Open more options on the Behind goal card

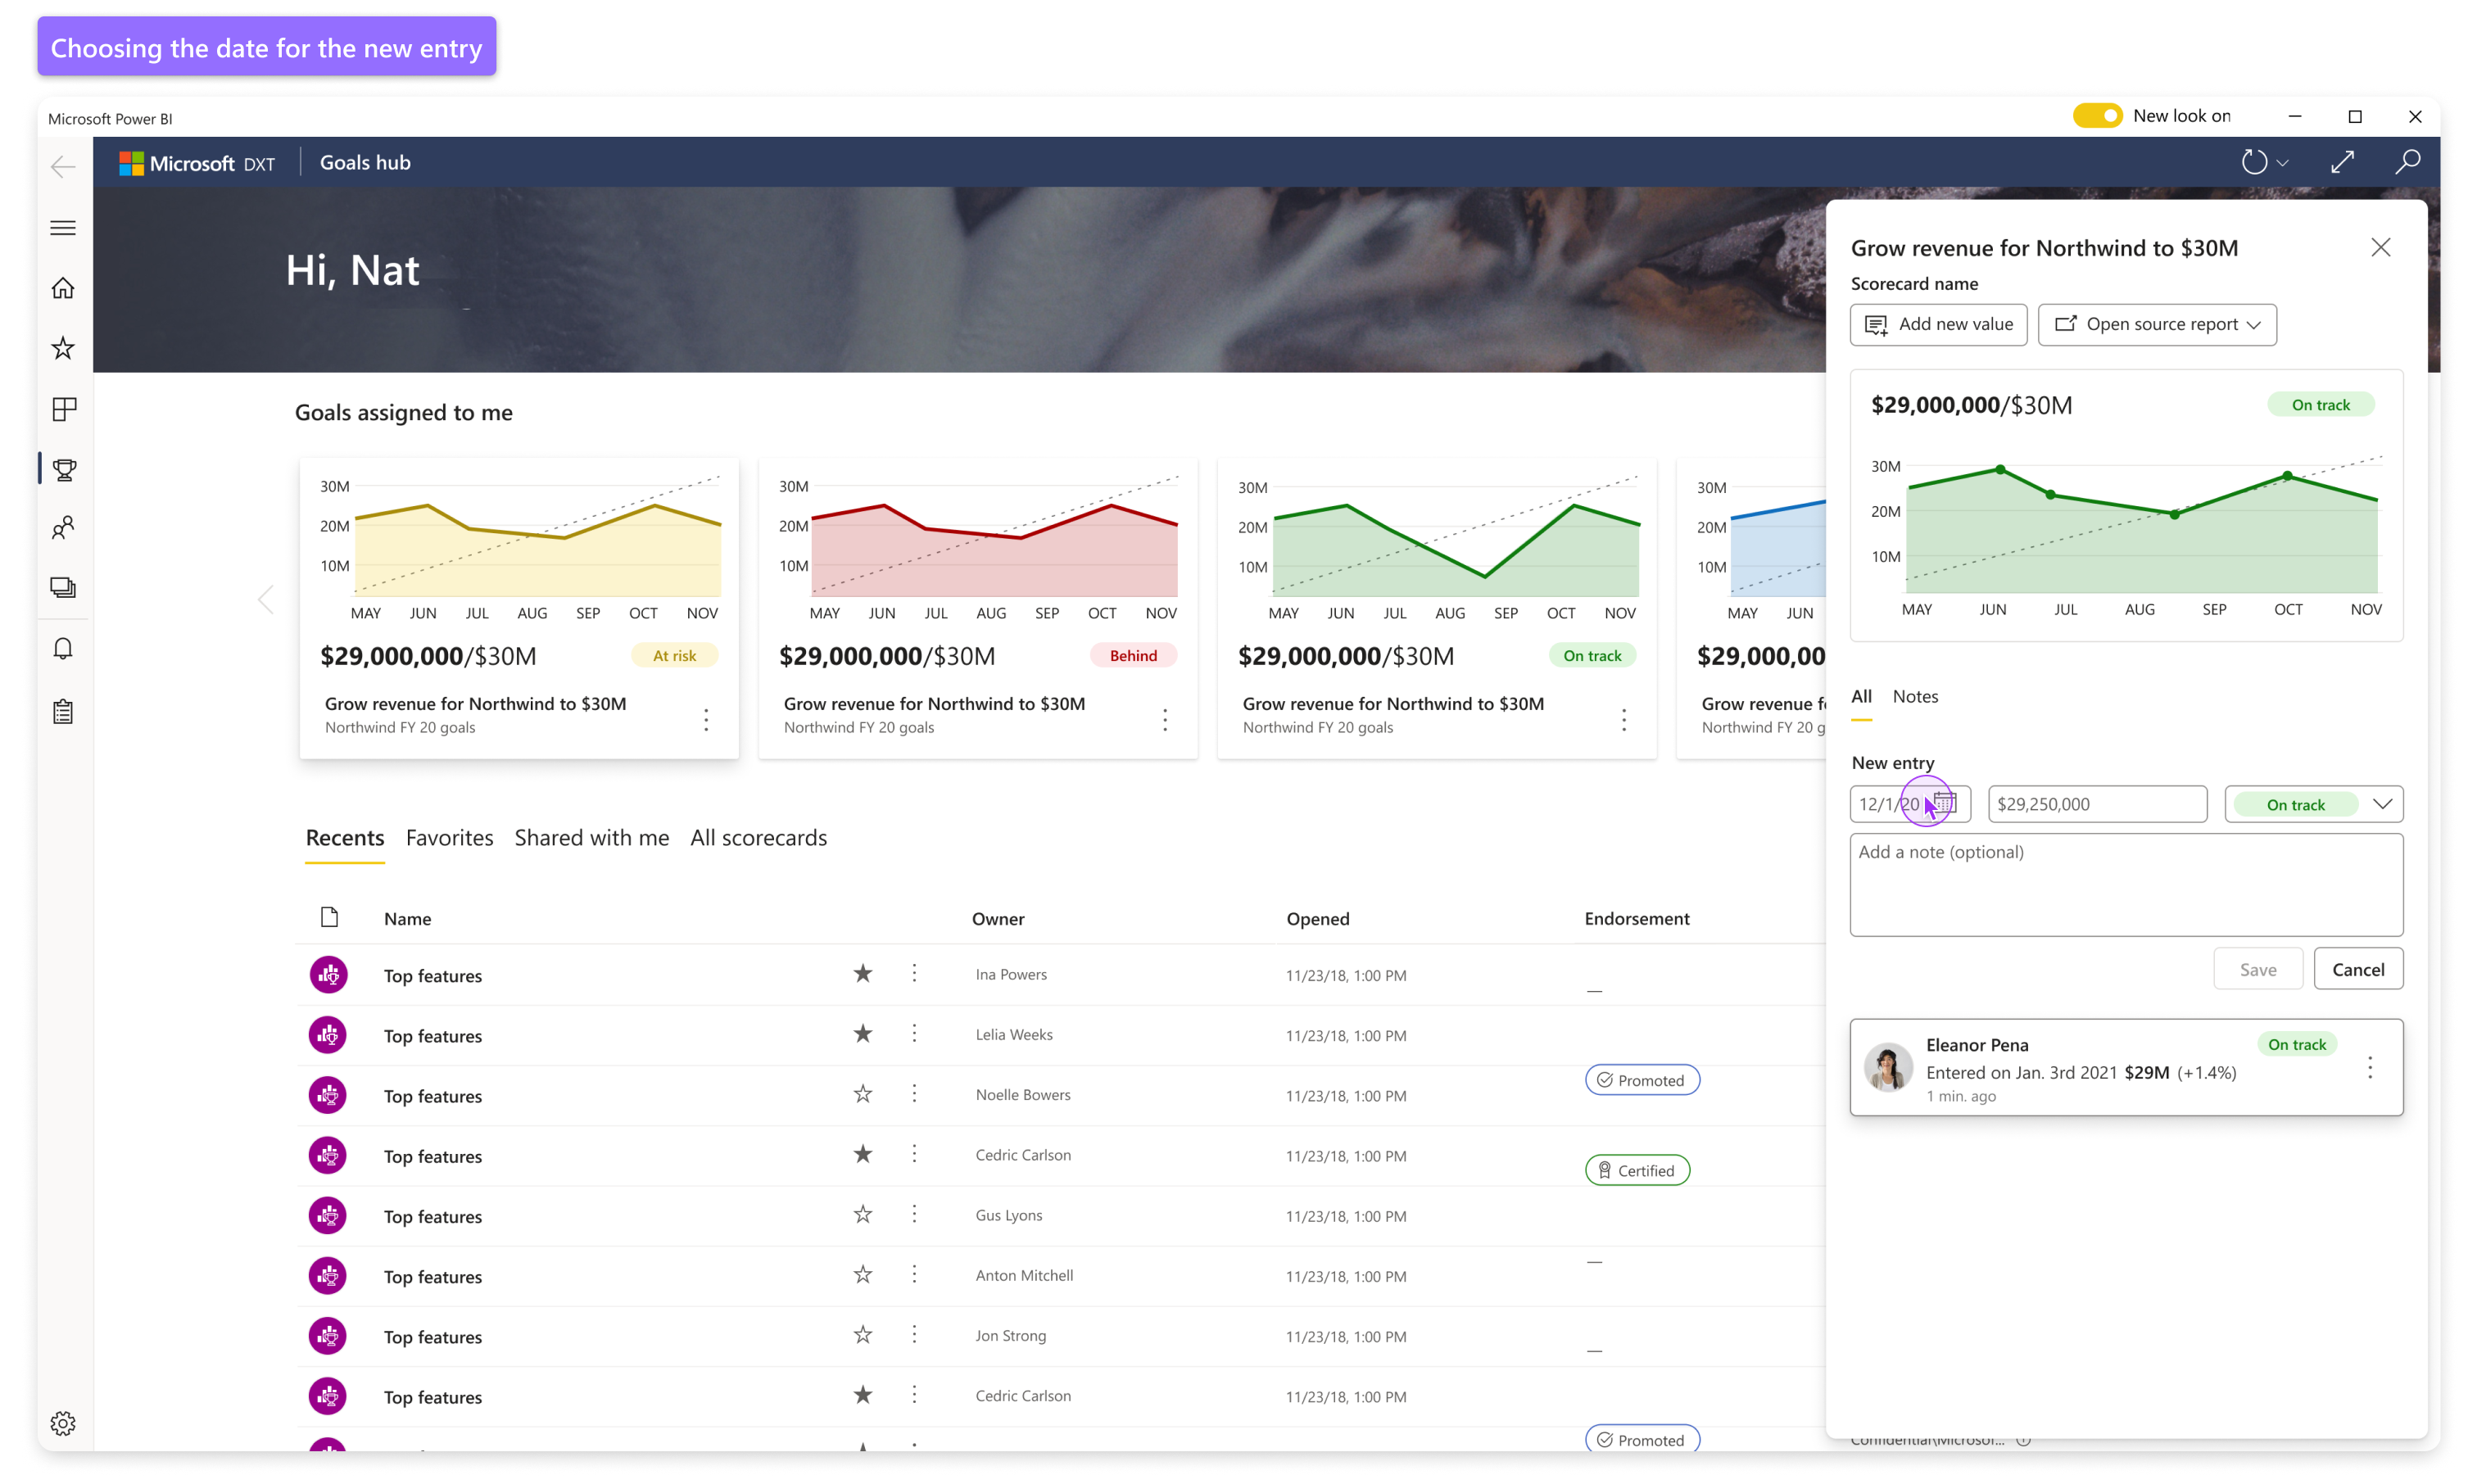[x=1165, y=720]
